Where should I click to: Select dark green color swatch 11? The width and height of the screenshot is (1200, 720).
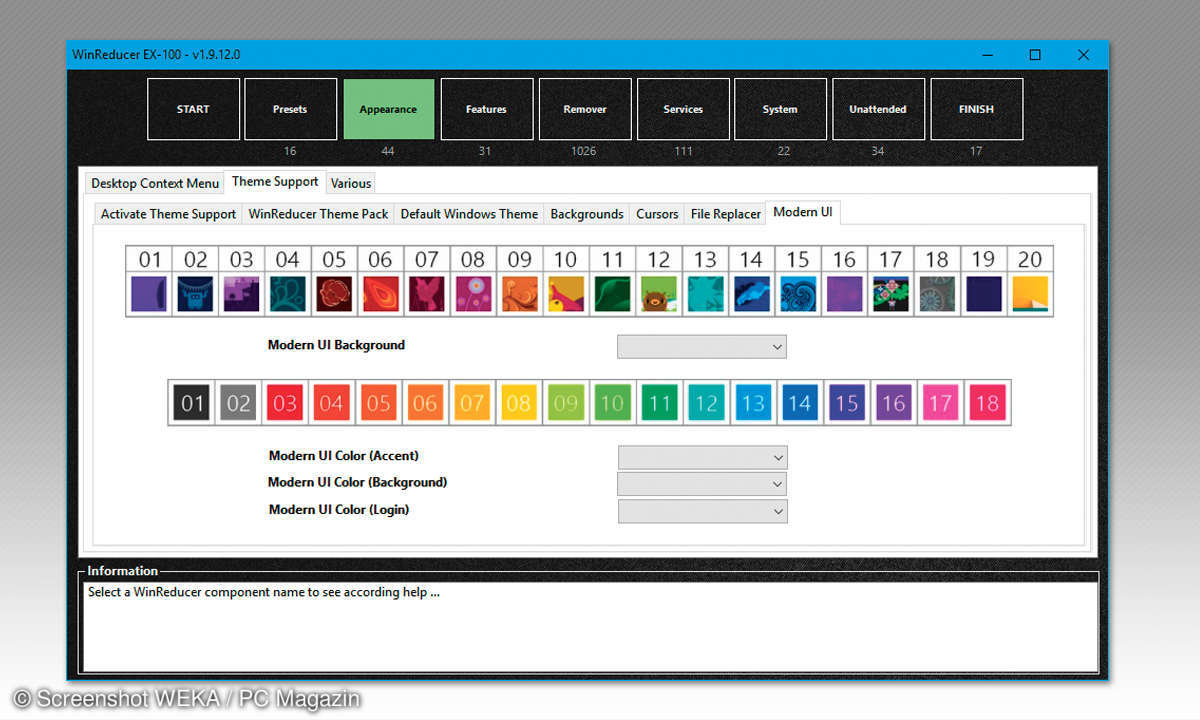pyautogui.click(x=659, y=403)
